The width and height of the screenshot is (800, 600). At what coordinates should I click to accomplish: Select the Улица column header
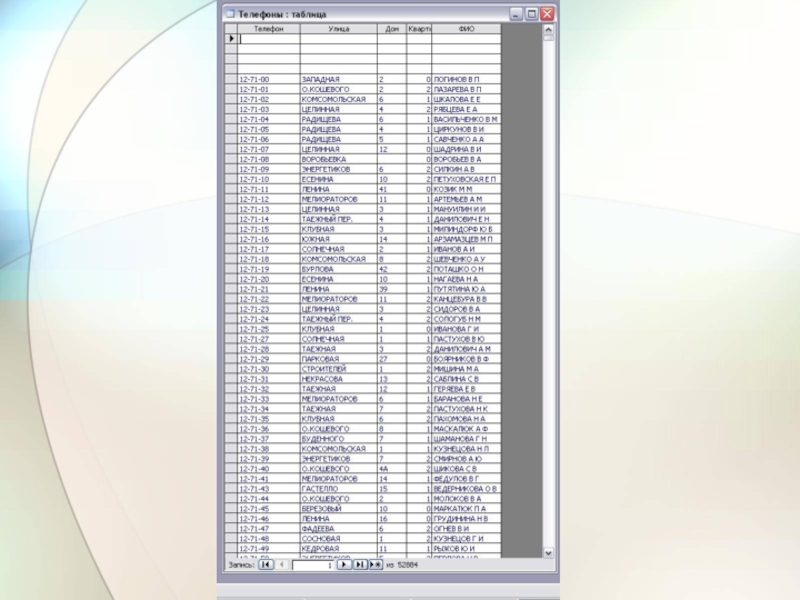338,29
